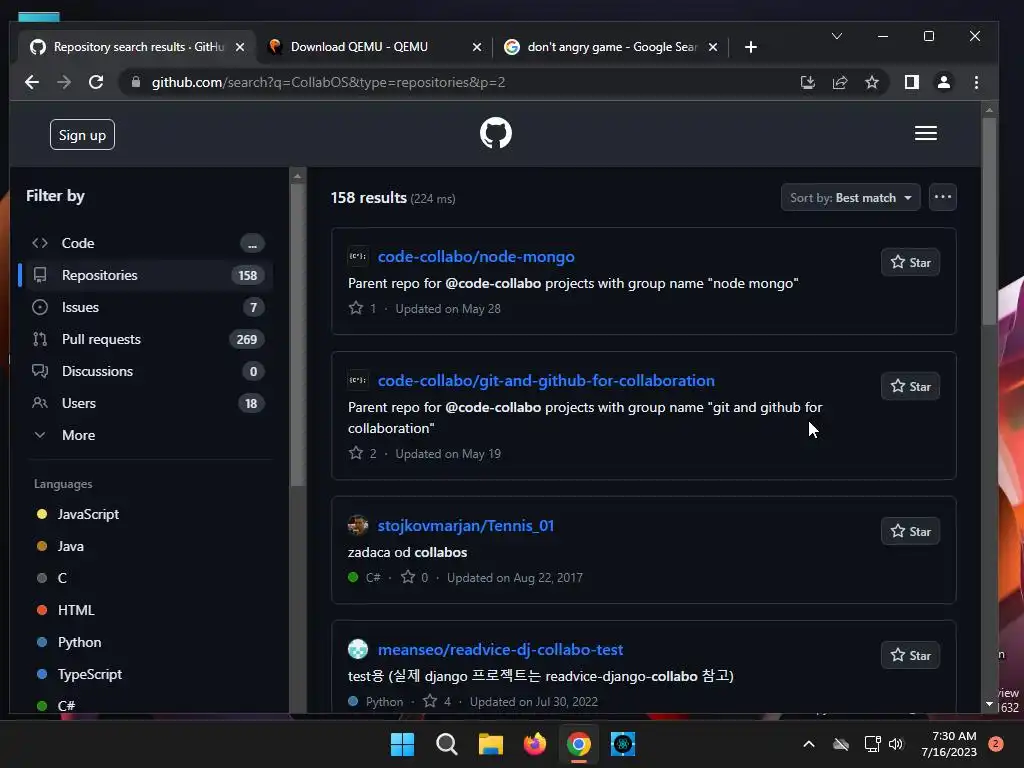Open notification center with the badge of 2
Image resolution: width=1024 pixels, height=768 pixels.
click(996, 744)
